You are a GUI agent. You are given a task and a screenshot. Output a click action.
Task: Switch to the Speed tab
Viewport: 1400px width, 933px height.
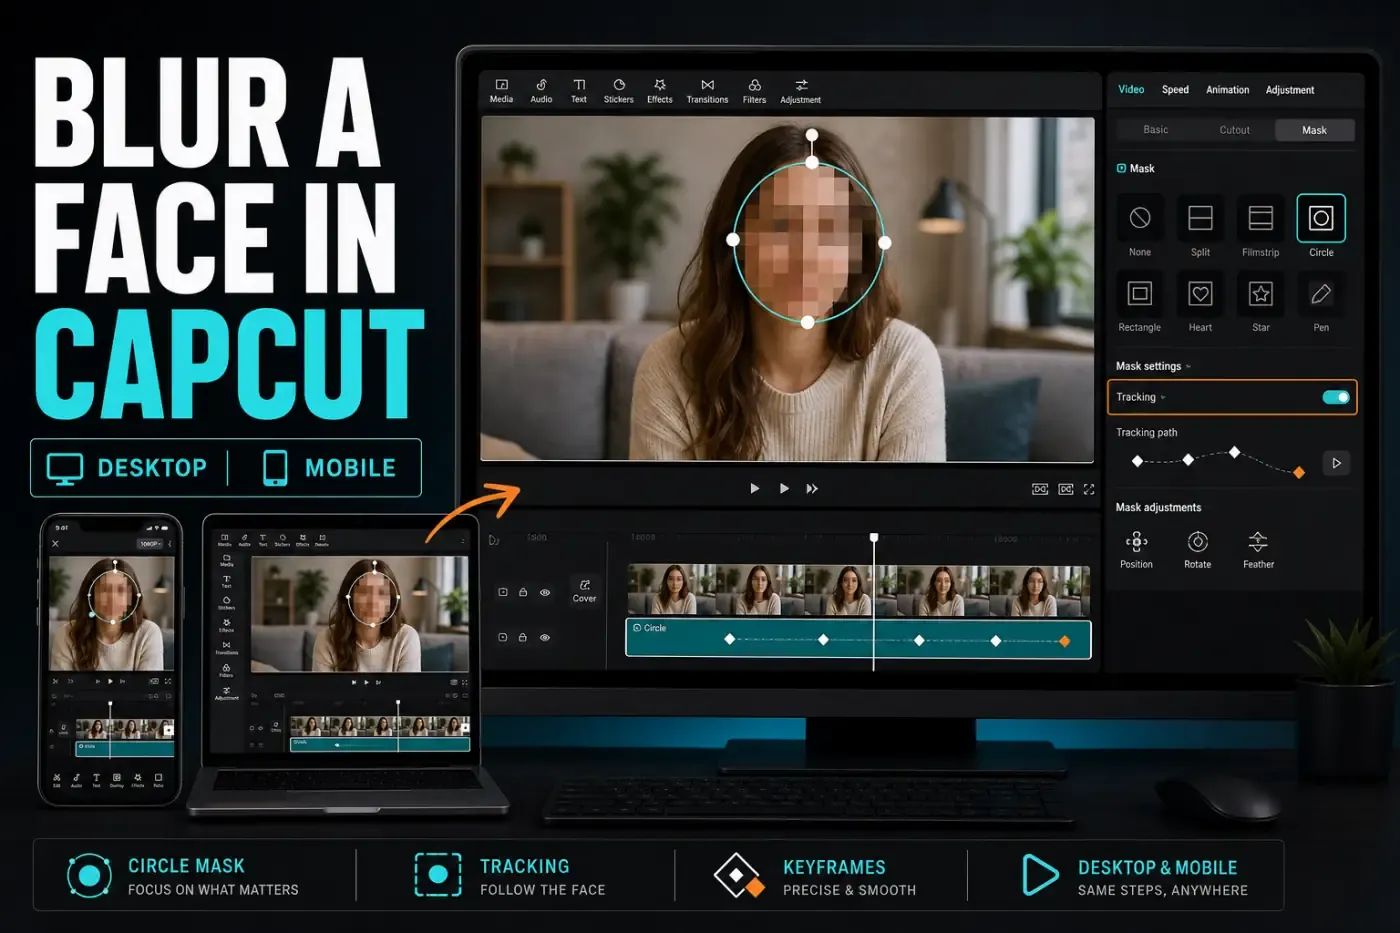click(1175, 90)
